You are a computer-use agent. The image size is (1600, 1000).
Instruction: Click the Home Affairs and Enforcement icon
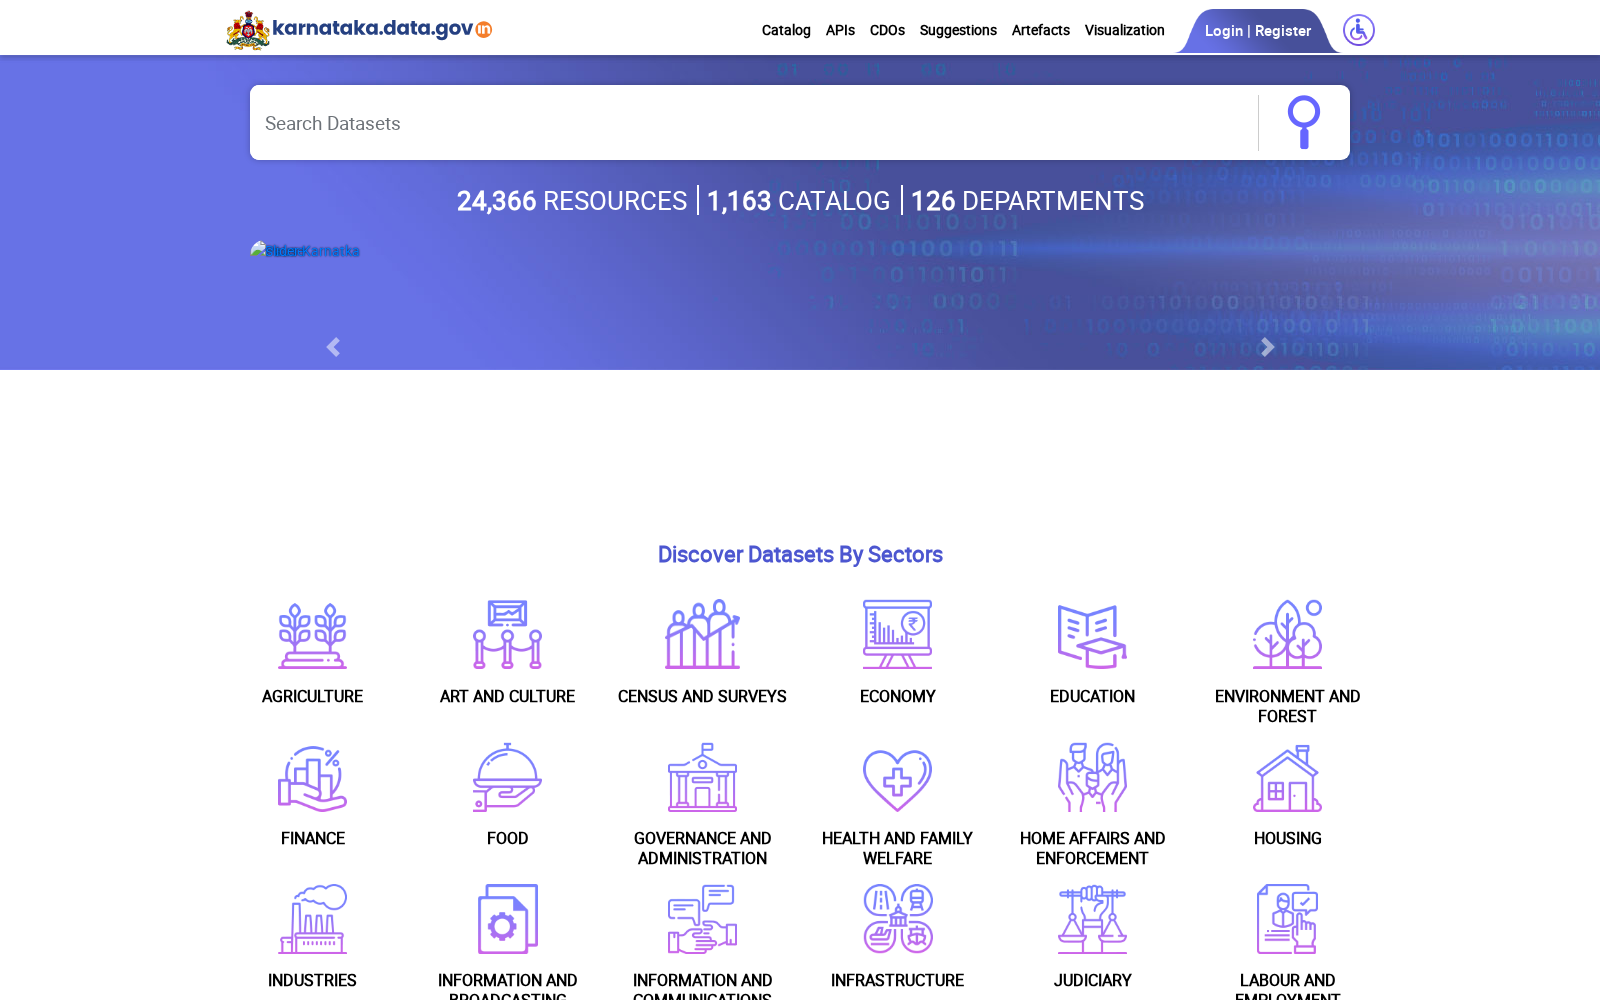[1092, 778]
